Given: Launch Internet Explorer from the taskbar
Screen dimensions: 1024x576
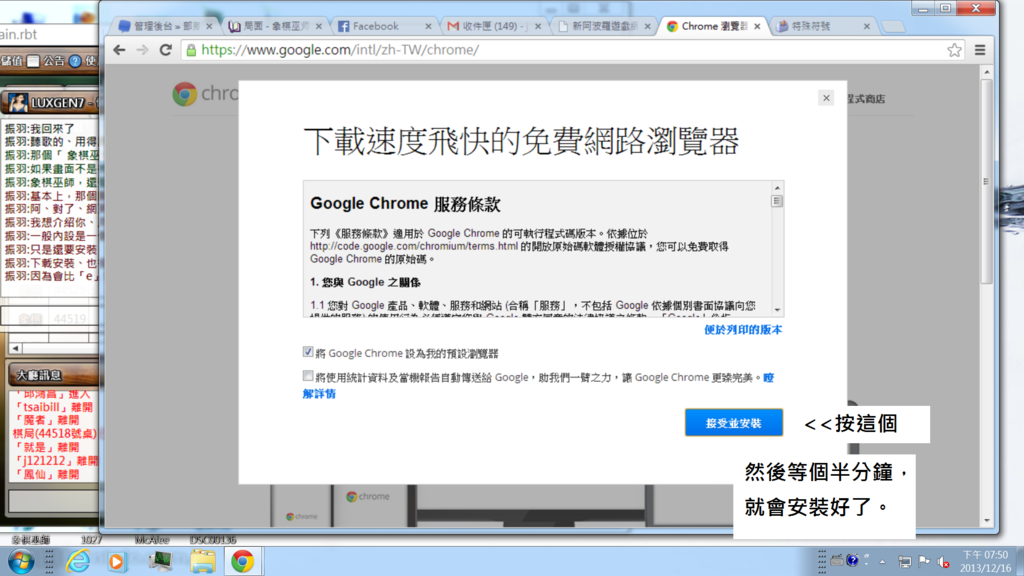Looking at the screenshot, I should [78, 561].
